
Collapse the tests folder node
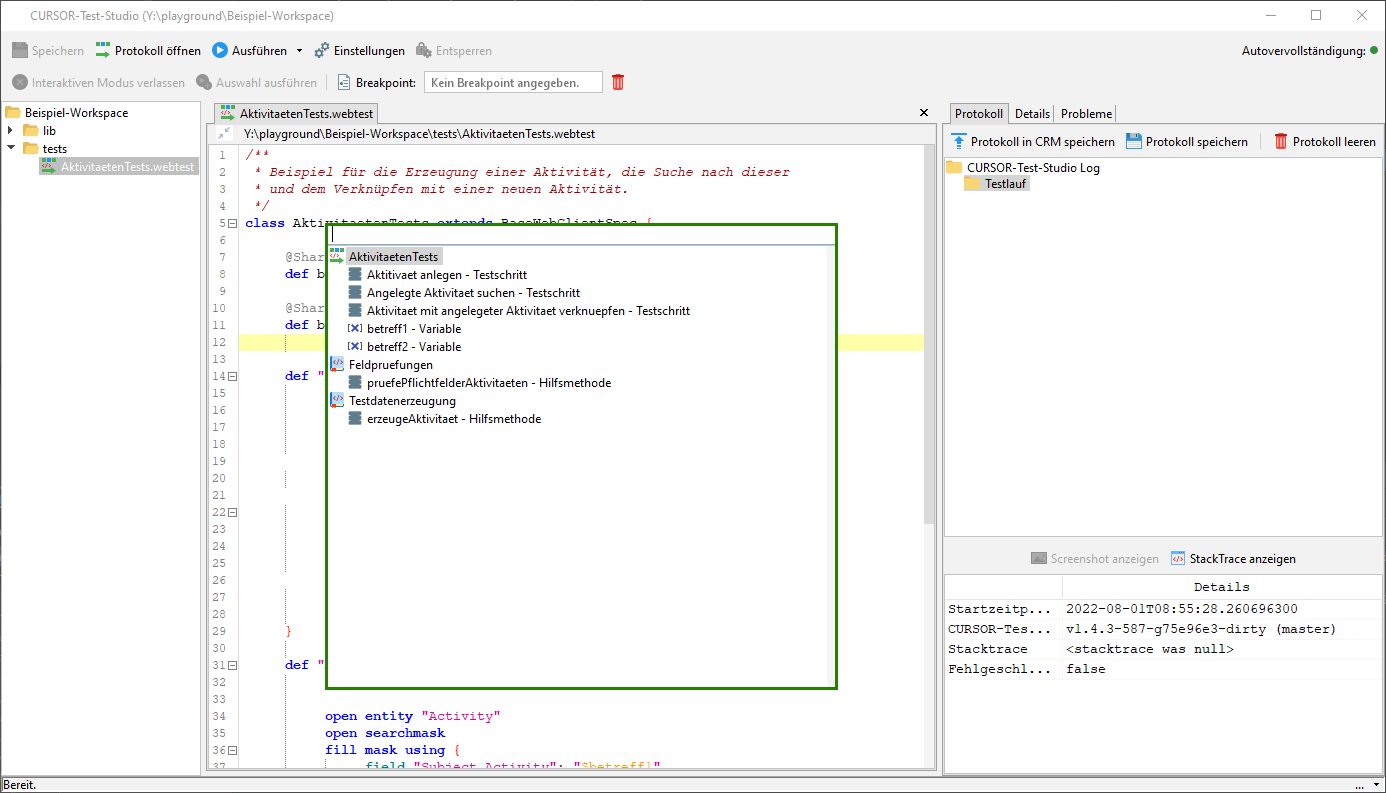pyautogui.click(x=11, y=149)
